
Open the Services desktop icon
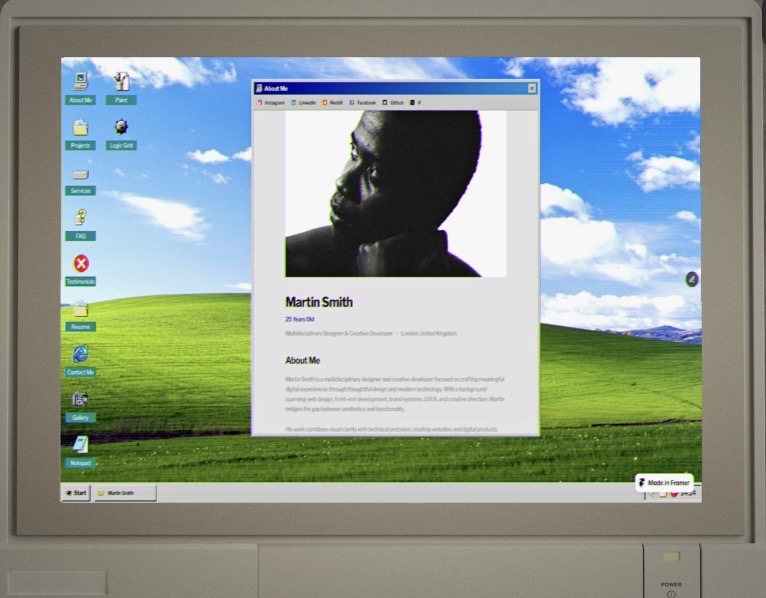click(81, 181)
